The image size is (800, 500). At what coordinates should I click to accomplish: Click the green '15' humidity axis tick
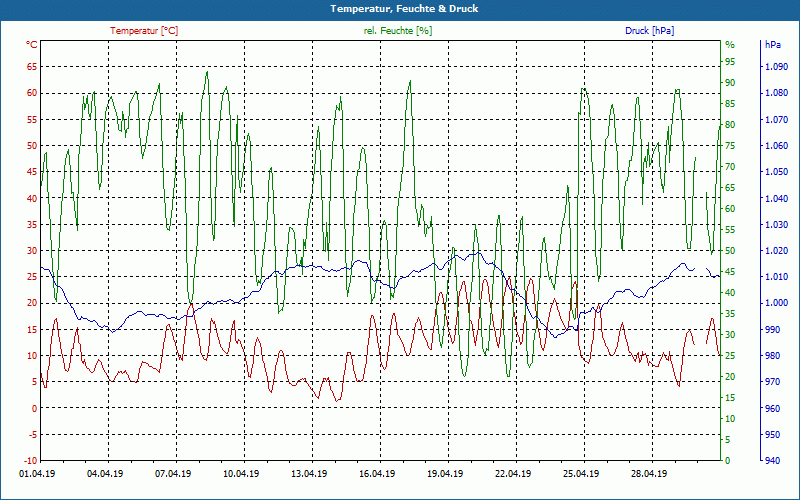pos(730,397)
